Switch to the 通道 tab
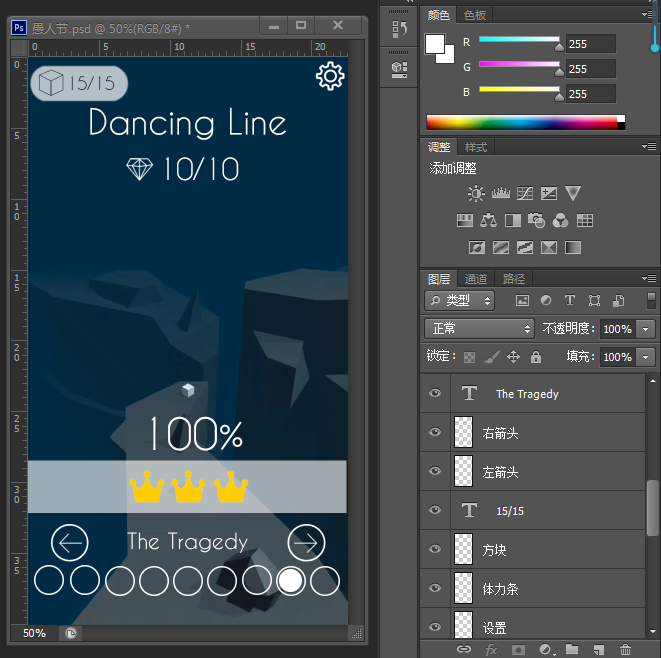The image size is (661, 658). coord(476,279)
